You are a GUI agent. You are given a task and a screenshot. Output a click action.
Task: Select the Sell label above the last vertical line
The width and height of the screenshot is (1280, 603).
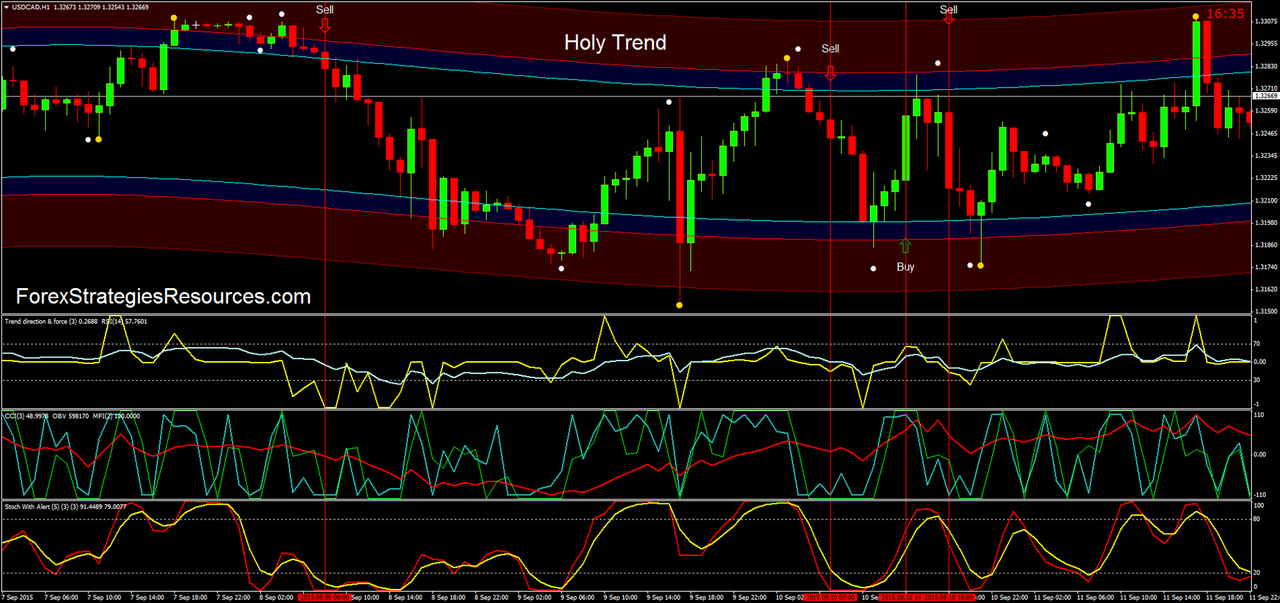click(948, 10)
